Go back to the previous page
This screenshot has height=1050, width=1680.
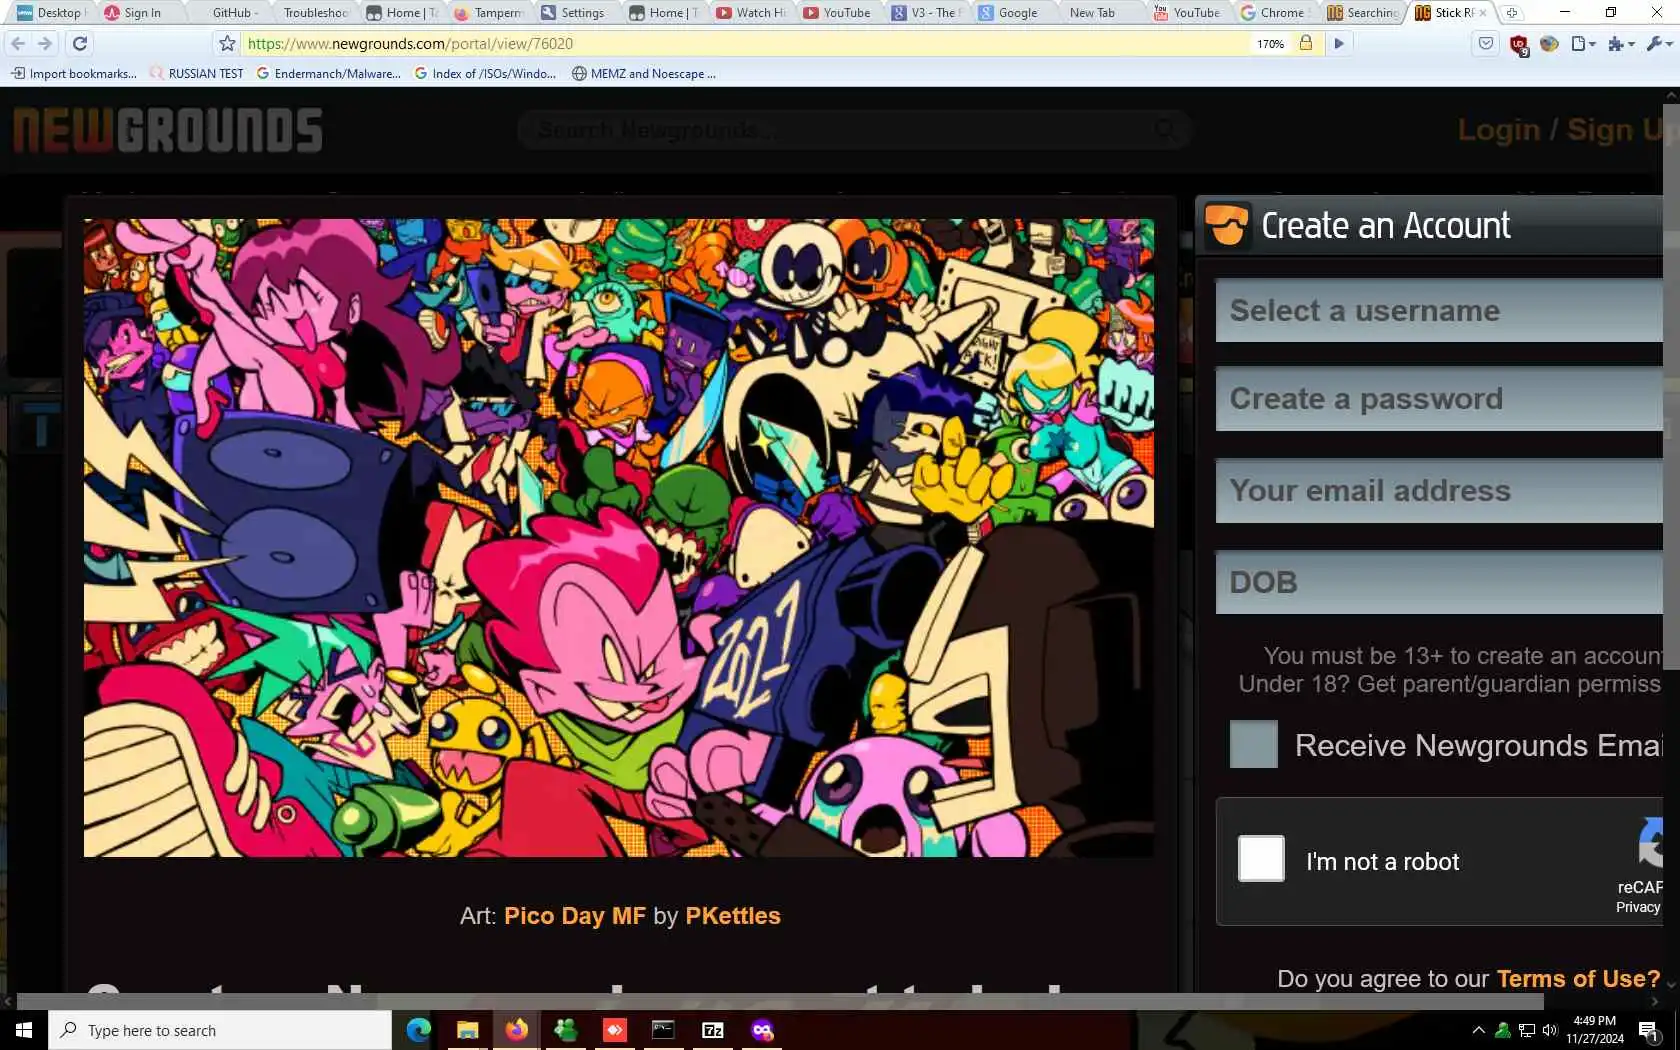pyautogui.click(x=18, y=43)
